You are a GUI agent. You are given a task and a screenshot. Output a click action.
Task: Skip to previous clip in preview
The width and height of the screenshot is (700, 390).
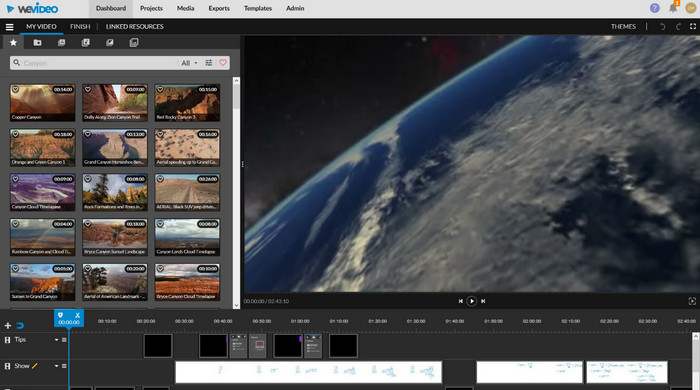point(460,301)
